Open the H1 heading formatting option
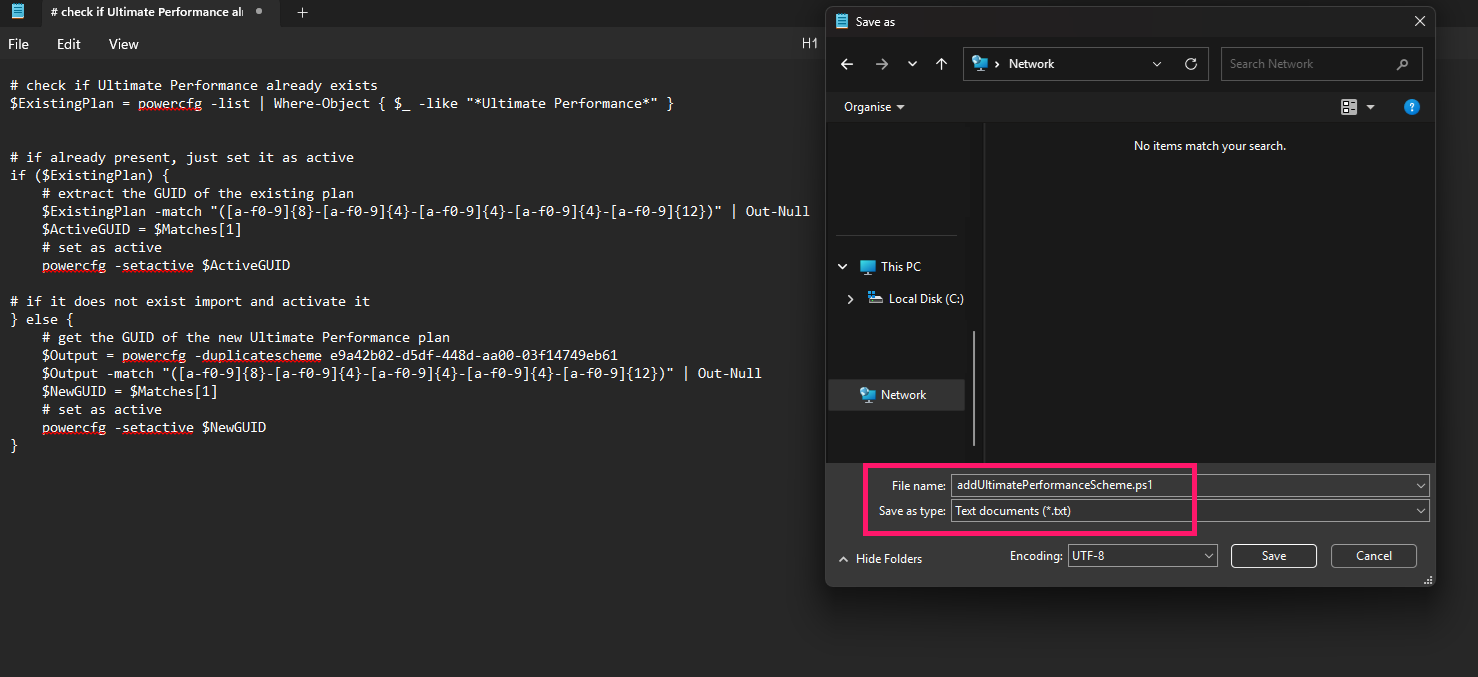The image size is (1478, 677). (x=810, y=44)
